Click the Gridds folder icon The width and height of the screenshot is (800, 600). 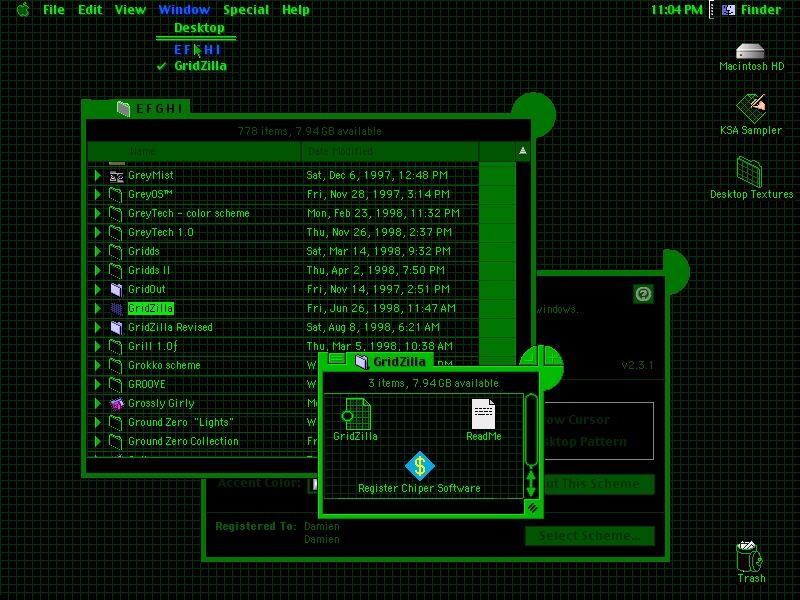tap(116, 252)
